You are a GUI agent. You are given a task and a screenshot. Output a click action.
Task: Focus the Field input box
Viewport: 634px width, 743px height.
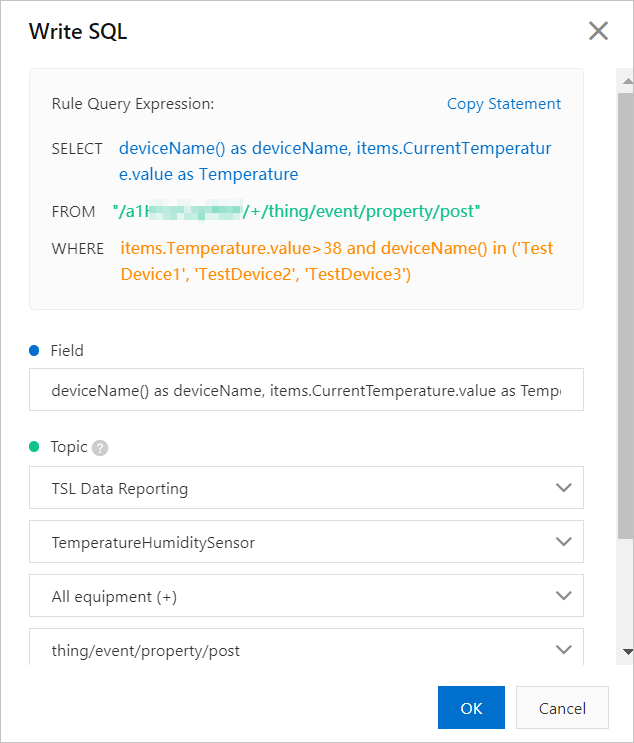coord(306,390)
